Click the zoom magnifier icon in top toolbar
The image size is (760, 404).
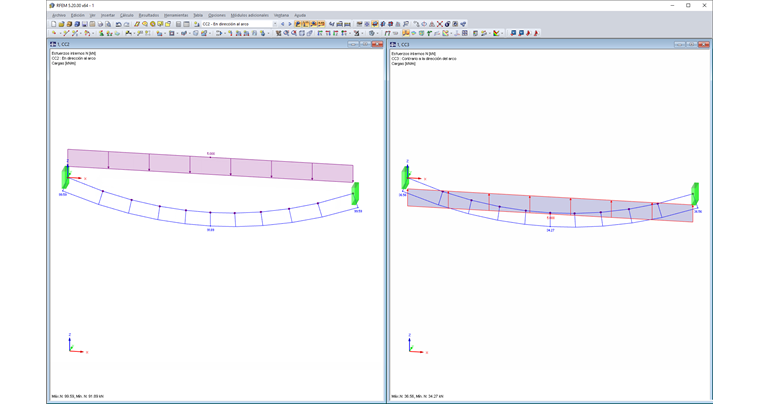click(x=406, y=24)
